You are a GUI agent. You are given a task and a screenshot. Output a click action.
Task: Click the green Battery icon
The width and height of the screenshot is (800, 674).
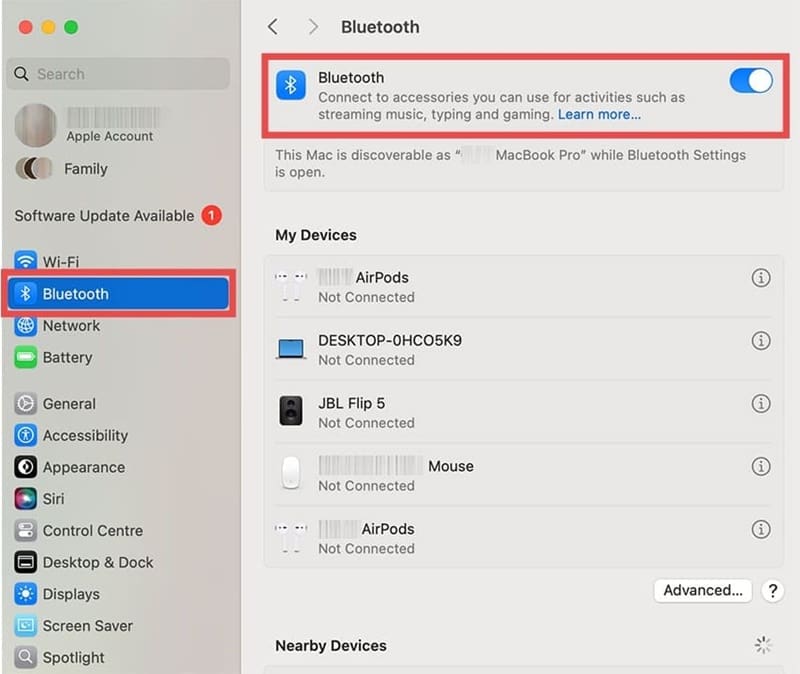pyautogui.click(x=26, y=357)
